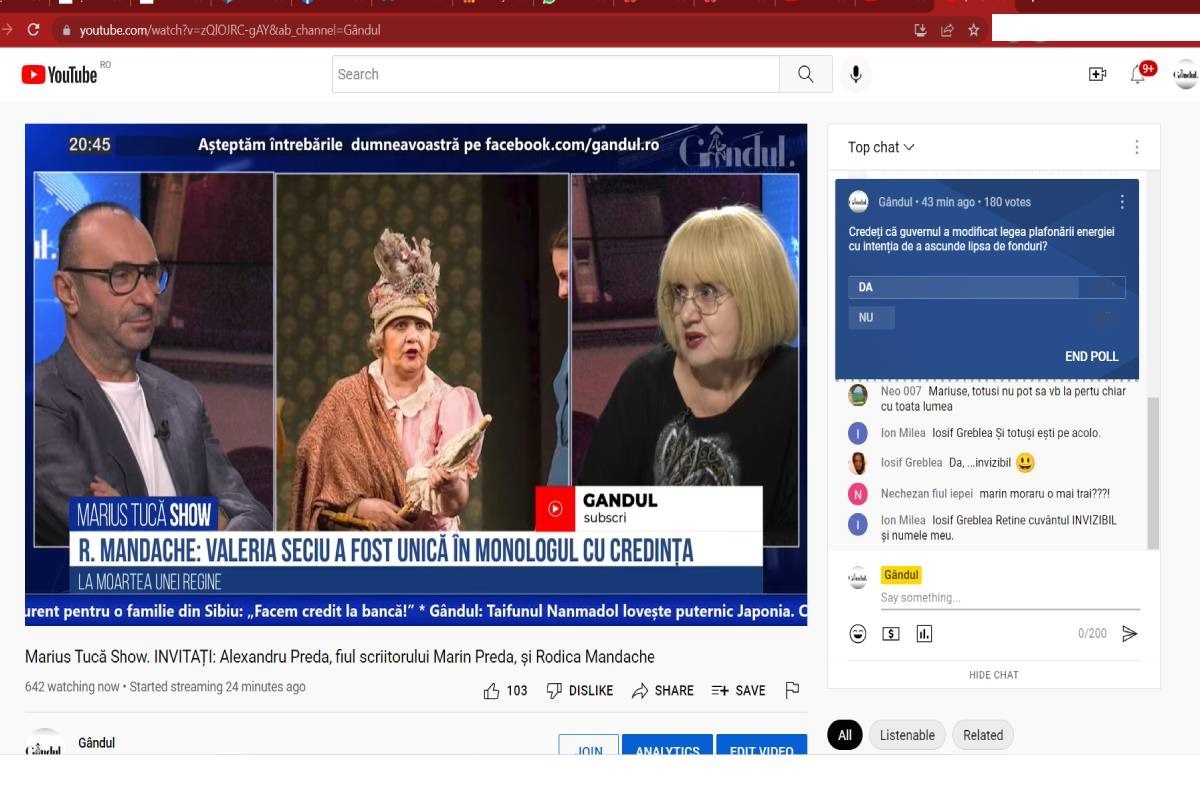
Task: Click the Say something chat input
Action: (1010, 598)
